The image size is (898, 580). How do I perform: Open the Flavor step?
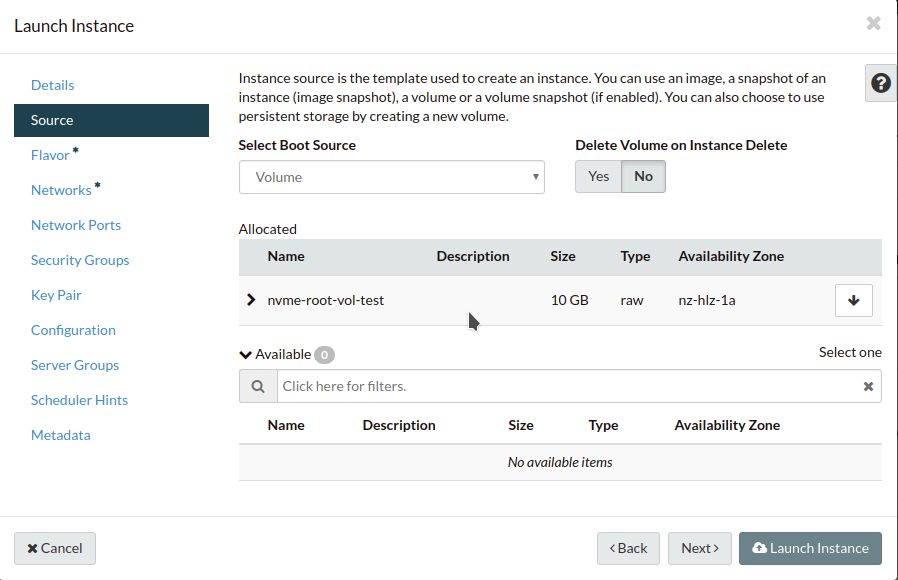50,155
